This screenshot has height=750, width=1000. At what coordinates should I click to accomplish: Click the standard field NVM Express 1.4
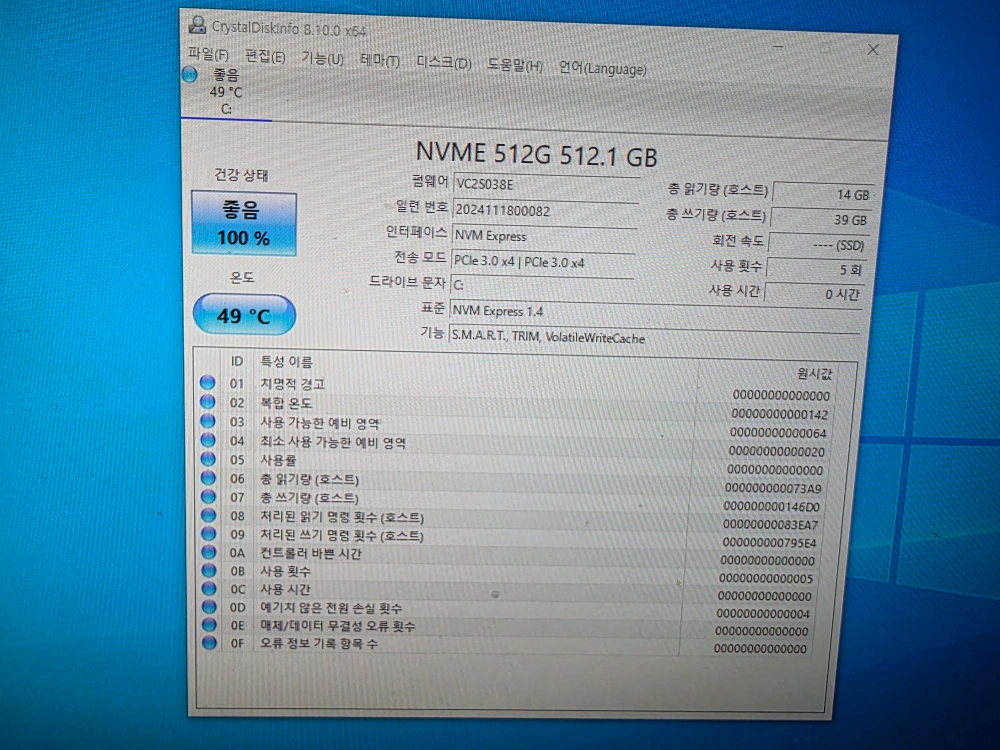click(655, 311)
